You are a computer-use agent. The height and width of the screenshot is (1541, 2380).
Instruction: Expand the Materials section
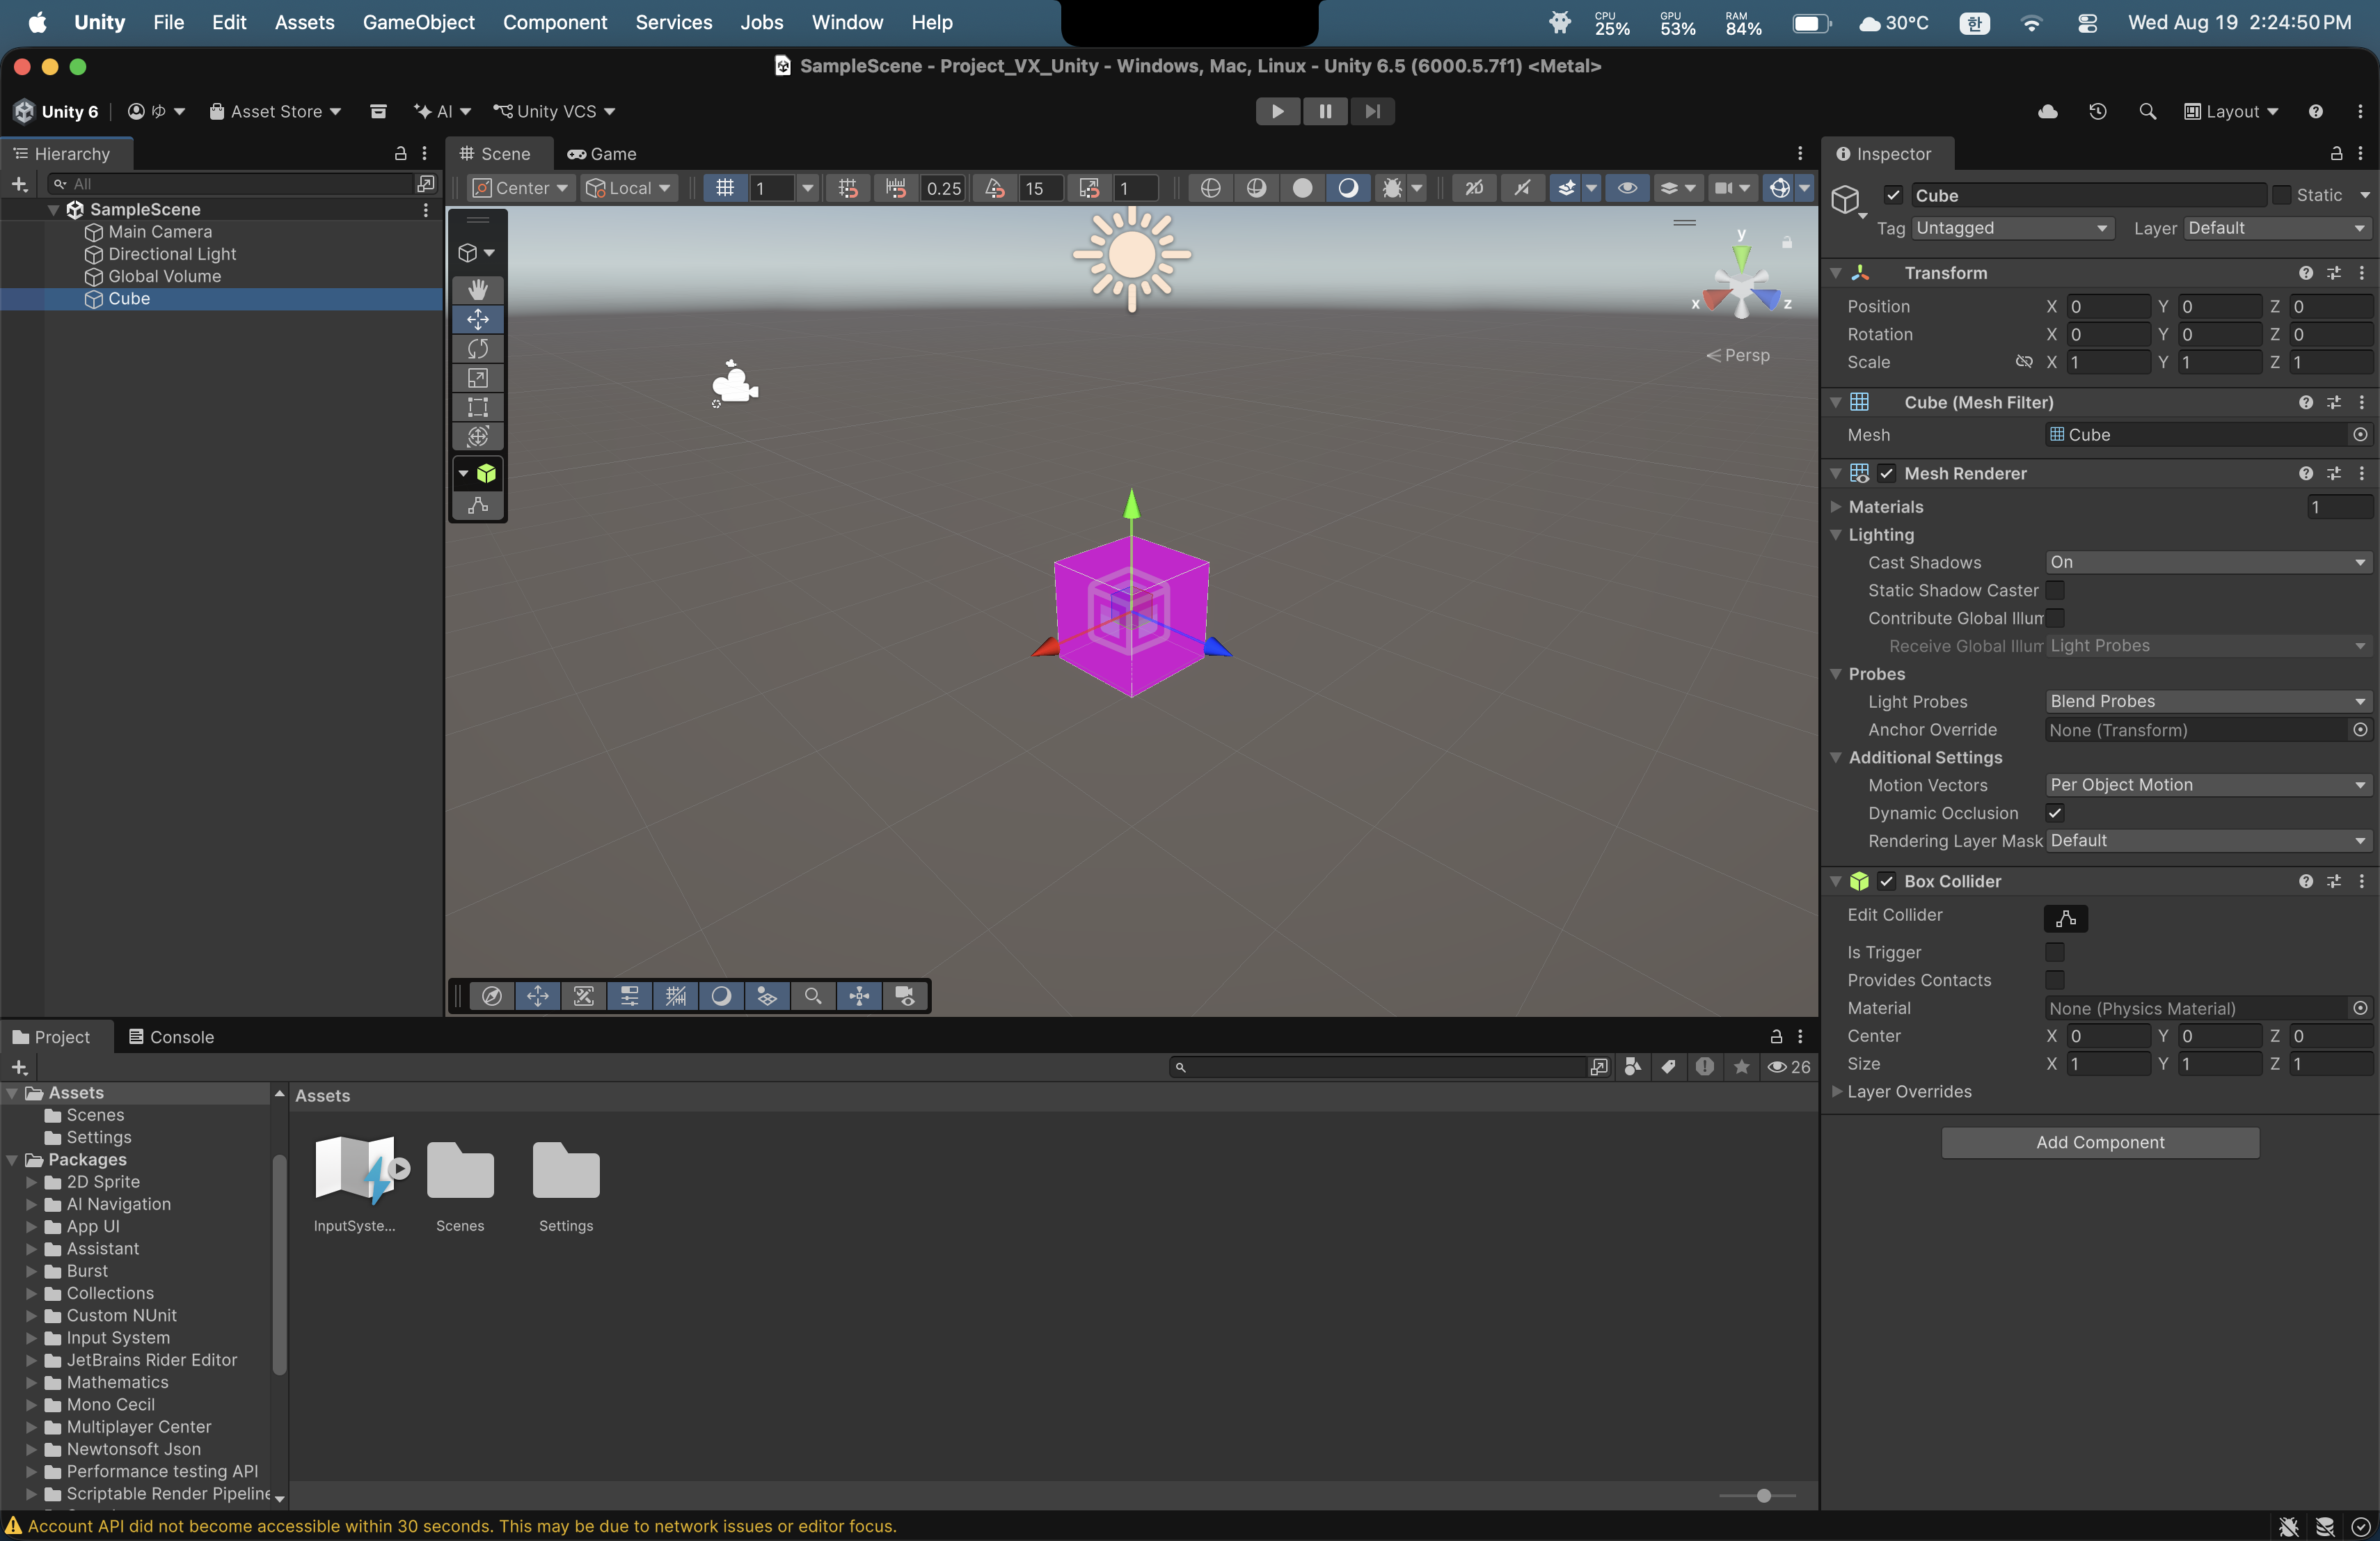click(1836, 507)
